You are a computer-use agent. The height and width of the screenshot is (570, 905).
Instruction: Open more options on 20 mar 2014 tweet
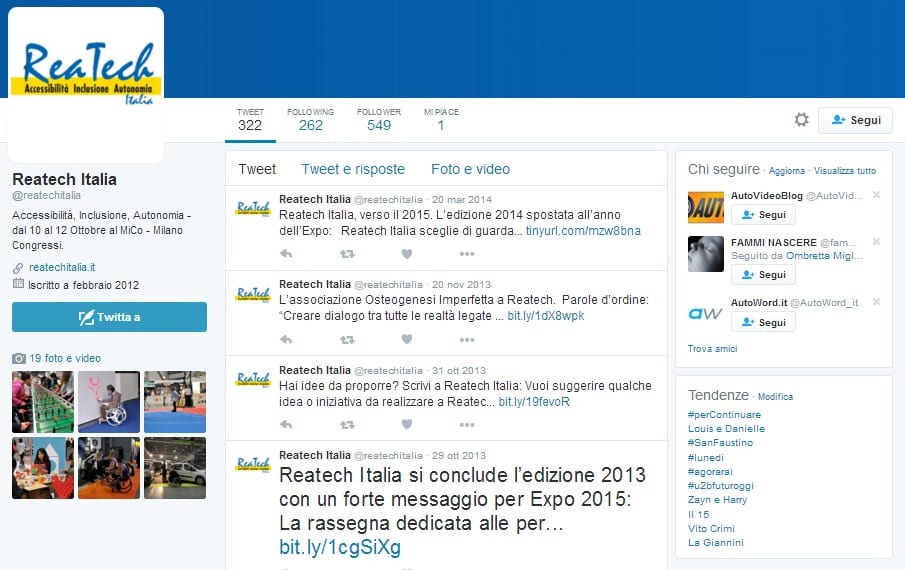tap(467, 254)
